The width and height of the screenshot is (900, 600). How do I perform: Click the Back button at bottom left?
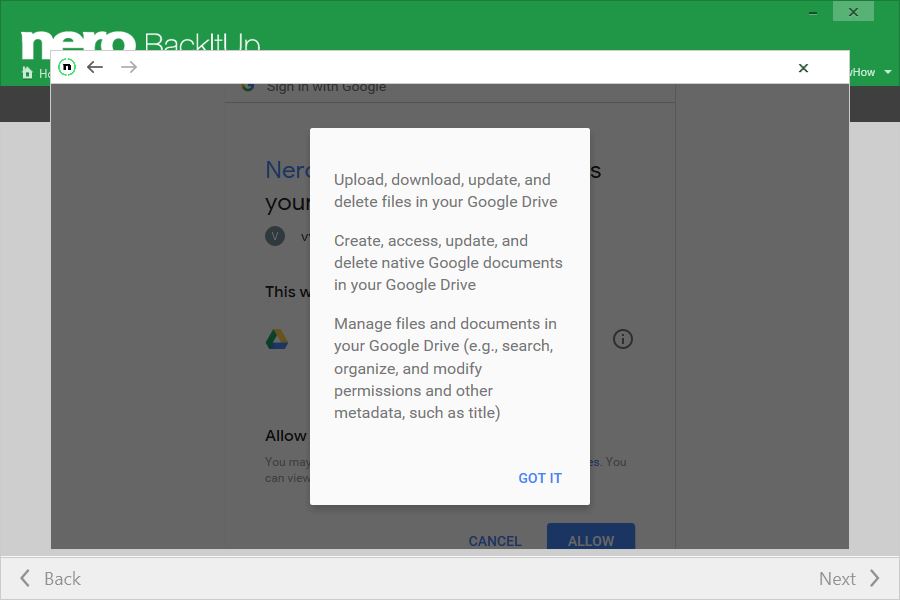pyautogui.click(x=51, y=578)
